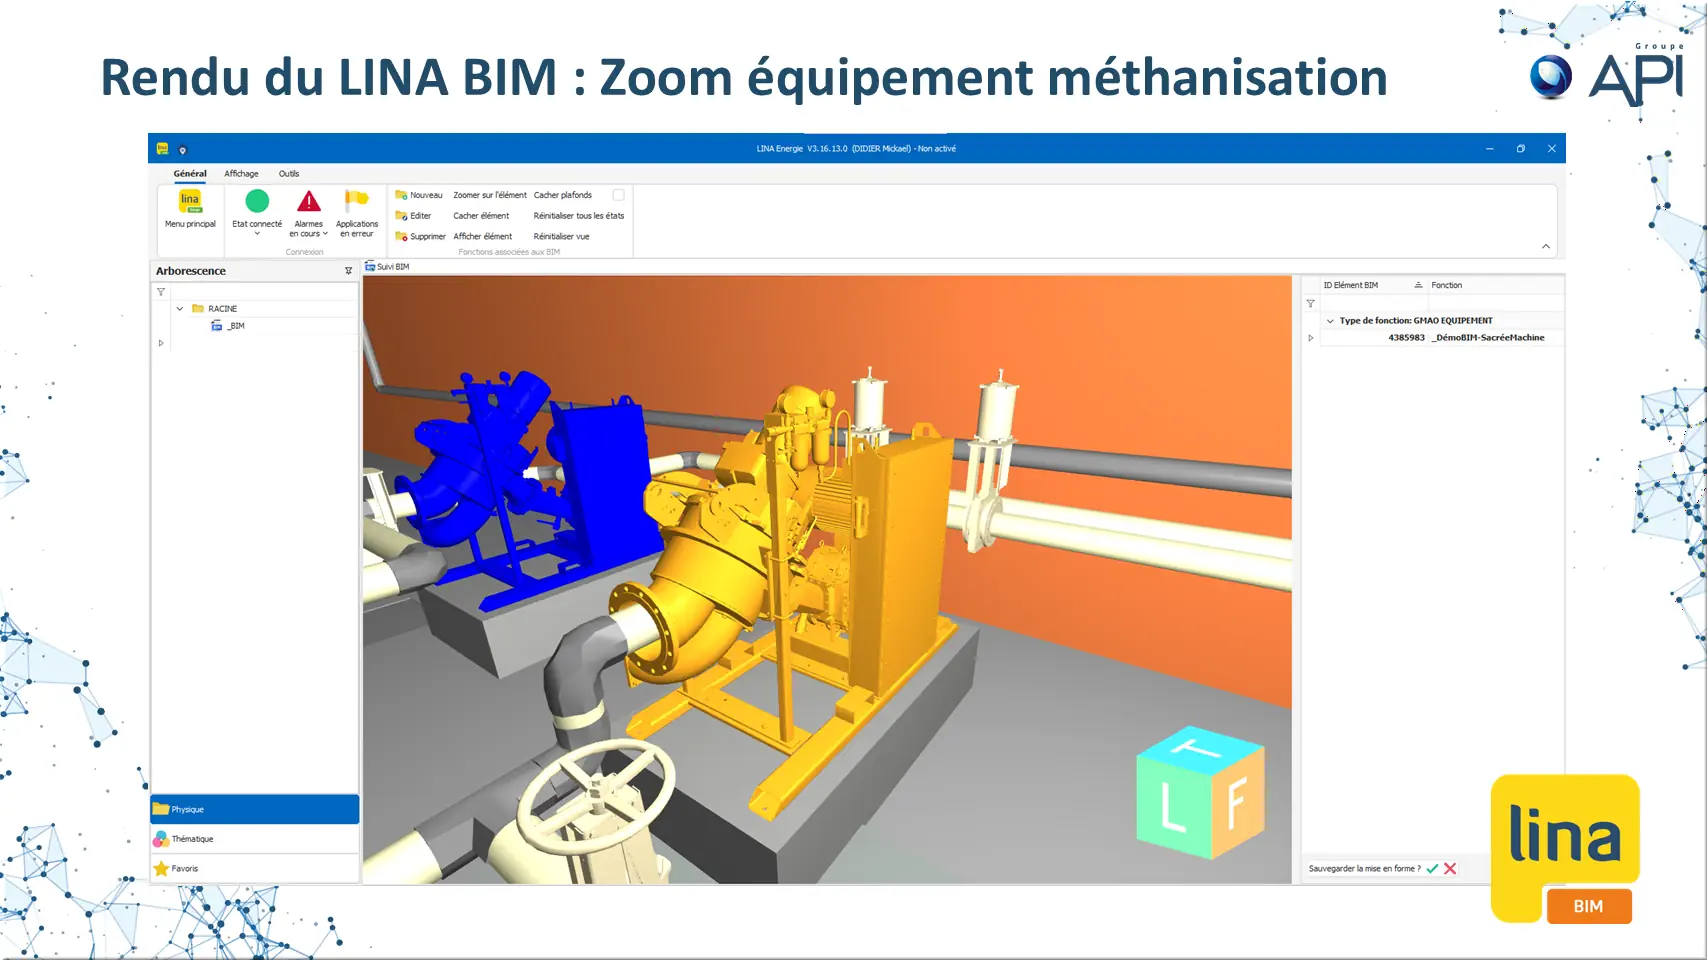Click Zoomer sur l'élément
This screenshot has width=1707, height=960.
[490, 195]
